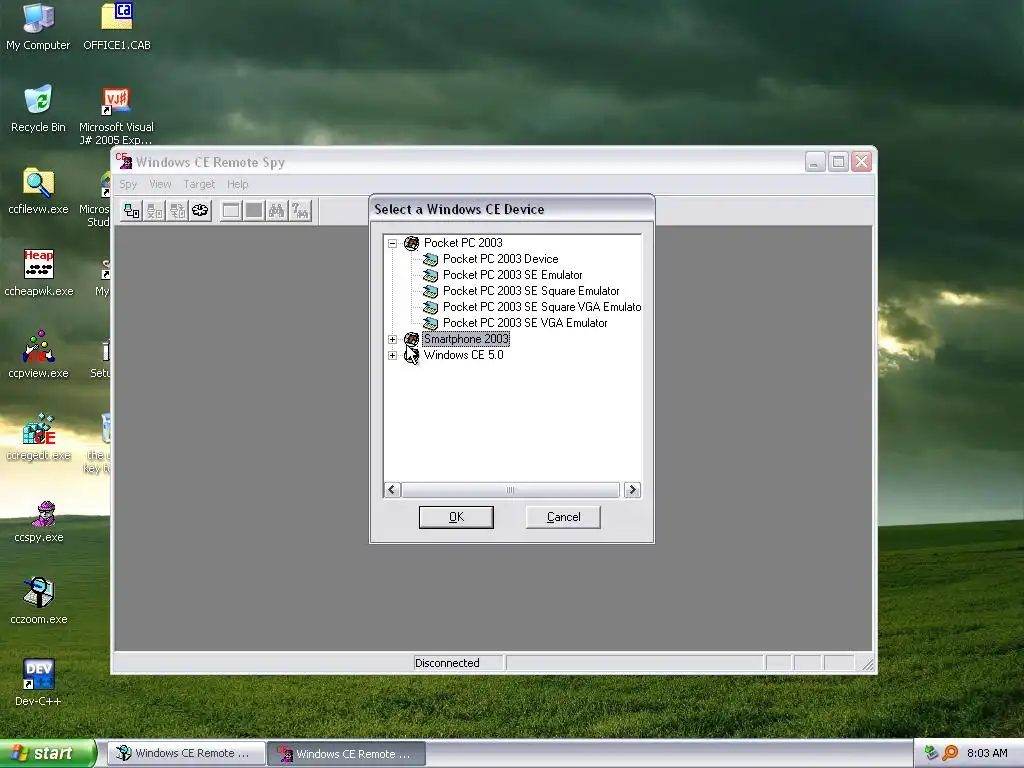Select the Dev-C++ desktop shortcut
Image resolution: width=1024 pixels, height=768 pixels.
tap(38, 682)
